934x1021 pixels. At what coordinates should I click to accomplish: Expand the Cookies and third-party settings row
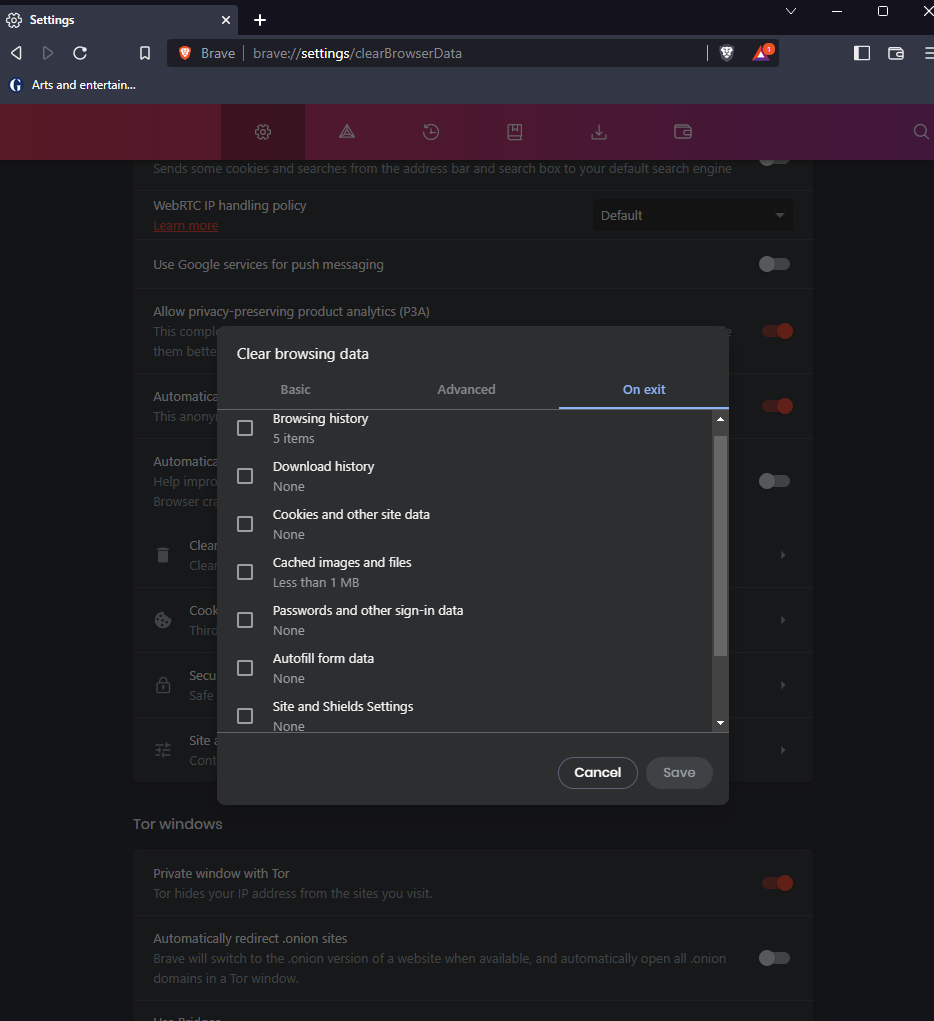[x=782, y=620]
